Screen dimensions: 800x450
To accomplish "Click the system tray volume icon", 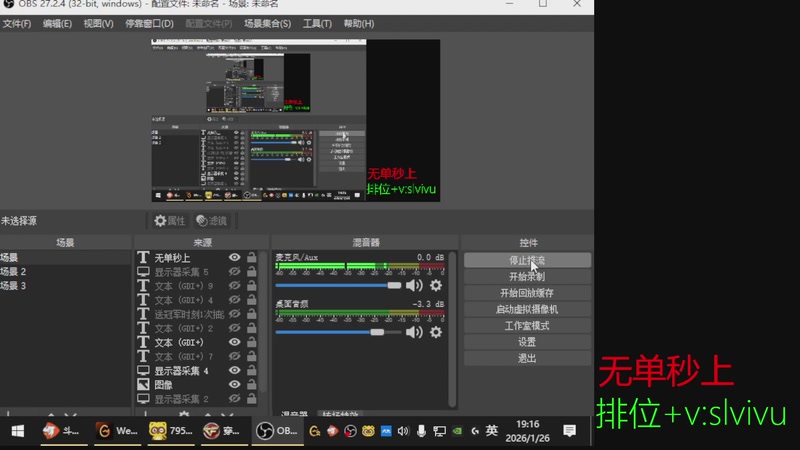I will 403,431.
